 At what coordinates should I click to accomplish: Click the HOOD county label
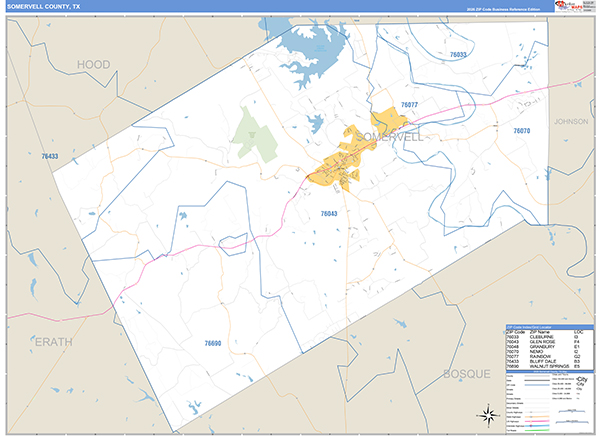tap(93, 64)
